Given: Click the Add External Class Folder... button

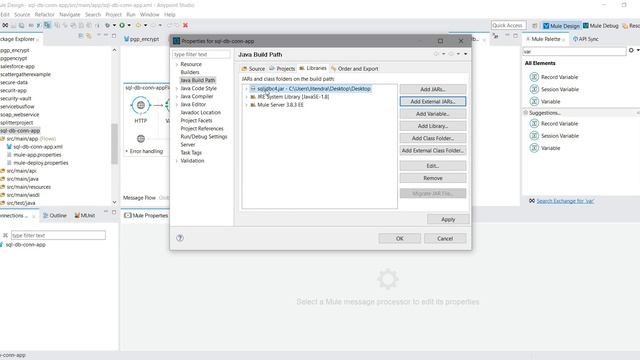Looking at the screenshot, I should (433, 150).
